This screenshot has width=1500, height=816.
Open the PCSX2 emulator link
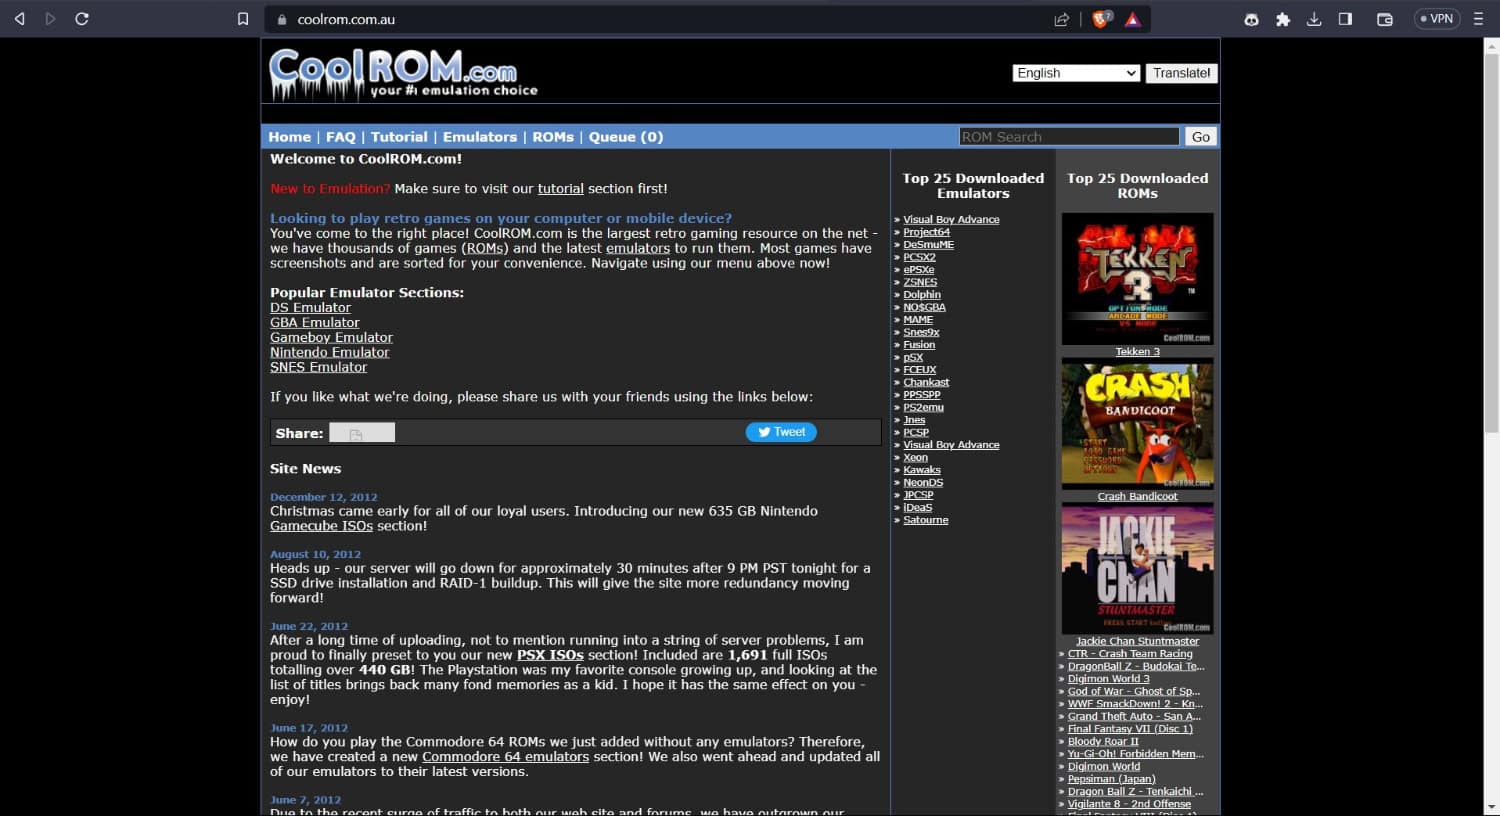(x=919, y=257)
